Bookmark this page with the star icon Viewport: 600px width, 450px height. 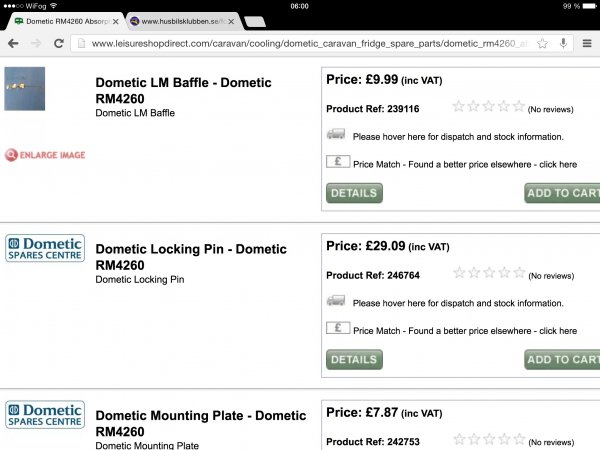[x=542, y=43]
